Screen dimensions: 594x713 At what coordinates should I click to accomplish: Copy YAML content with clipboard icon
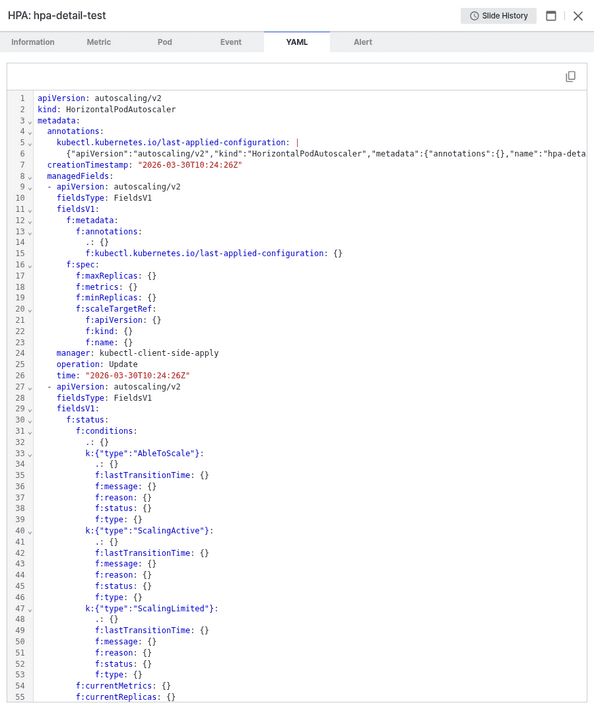point(570,76)
